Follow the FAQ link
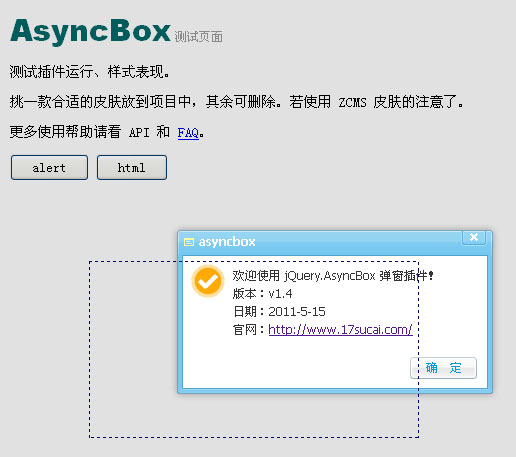The height and width of the screenshot is (457, 516). point(188,133)
